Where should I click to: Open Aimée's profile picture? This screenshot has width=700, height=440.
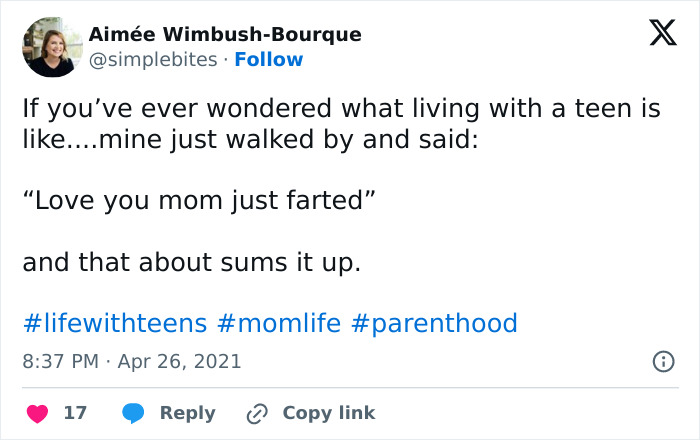click(x=52, y=46)
